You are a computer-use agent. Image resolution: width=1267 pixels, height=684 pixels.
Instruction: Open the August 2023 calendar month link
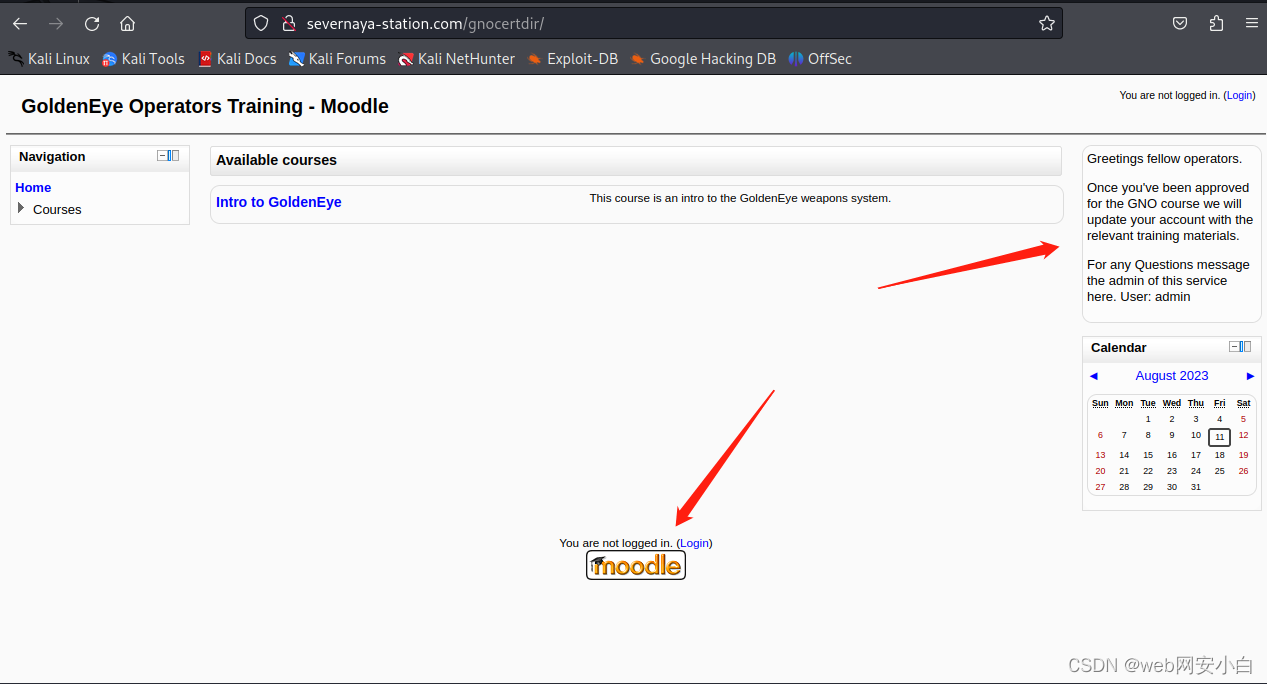[x=1172, y=376]
